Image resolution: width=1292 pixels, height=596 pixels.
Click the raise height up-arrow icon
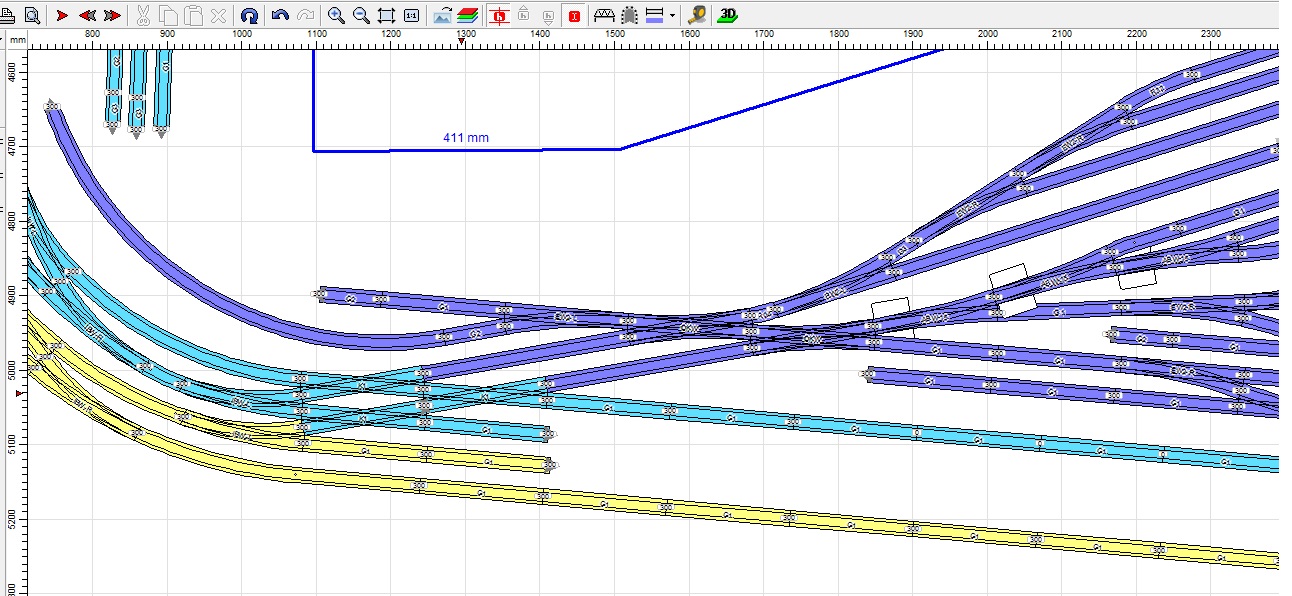524,15
